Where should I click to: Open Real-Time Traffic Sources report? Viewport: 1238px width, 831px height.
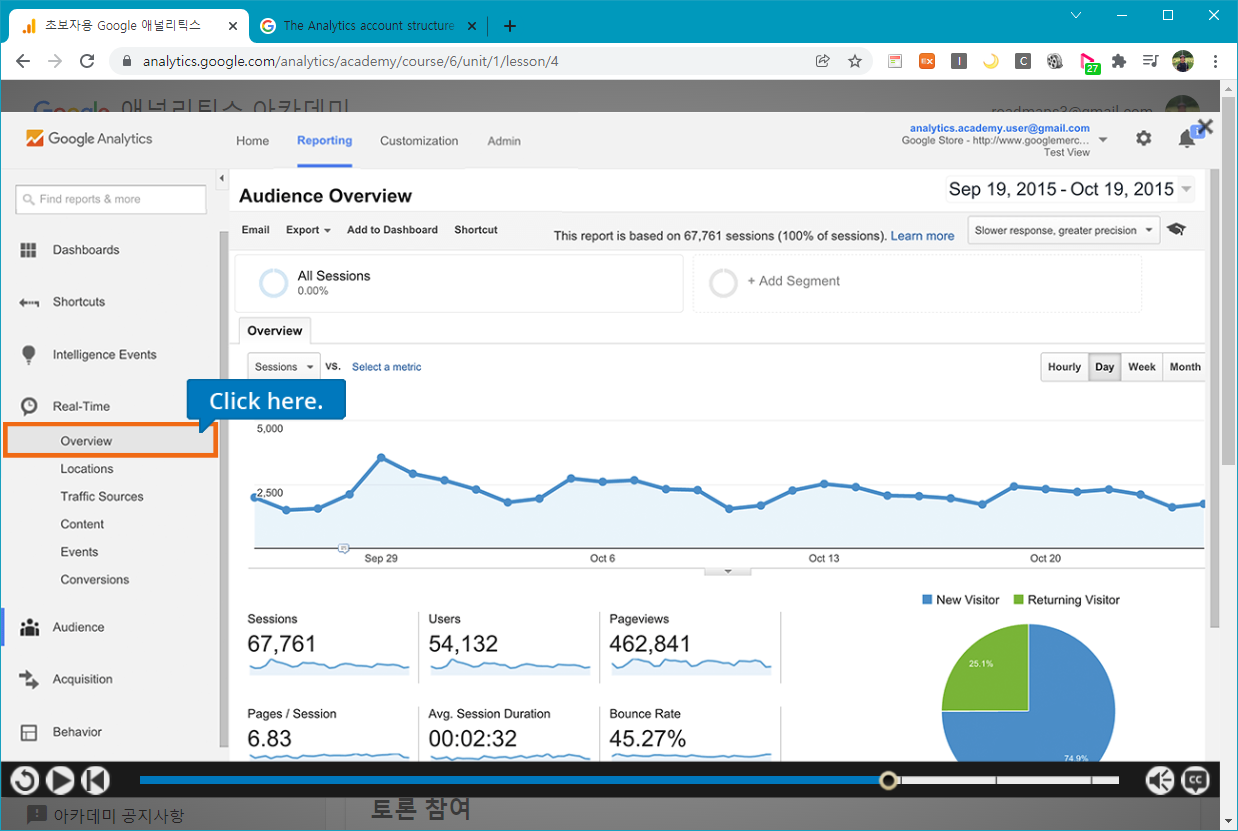click(102, 497)
